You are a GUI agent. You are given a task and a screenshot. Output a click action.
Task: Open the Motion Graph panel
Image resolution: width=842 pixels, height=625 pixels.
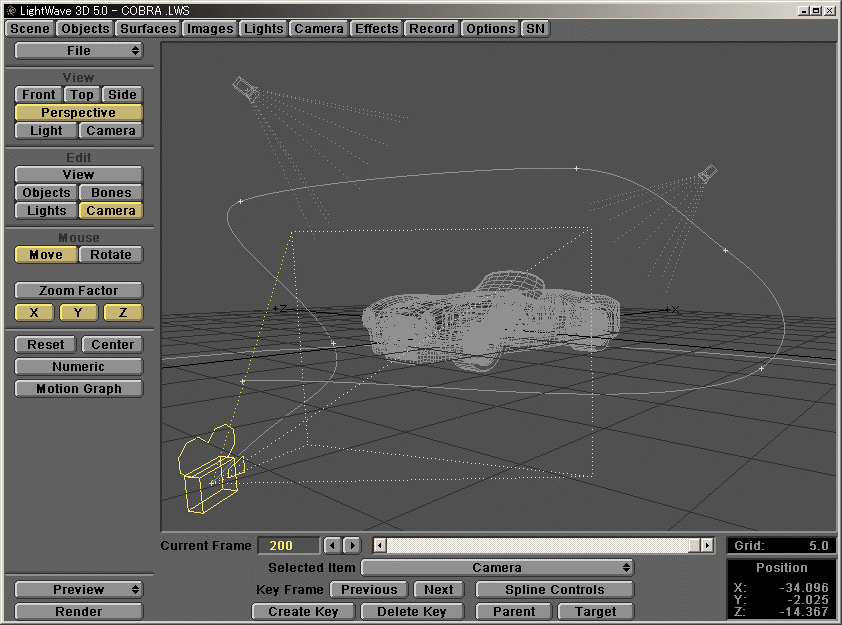pyautogui.click(x=78, y=388)
